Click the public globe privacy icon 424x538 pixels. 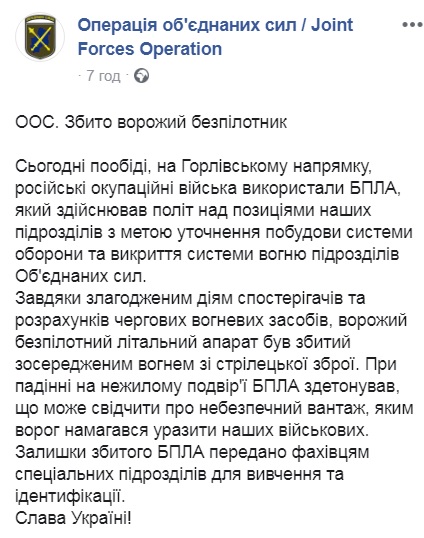141,76
